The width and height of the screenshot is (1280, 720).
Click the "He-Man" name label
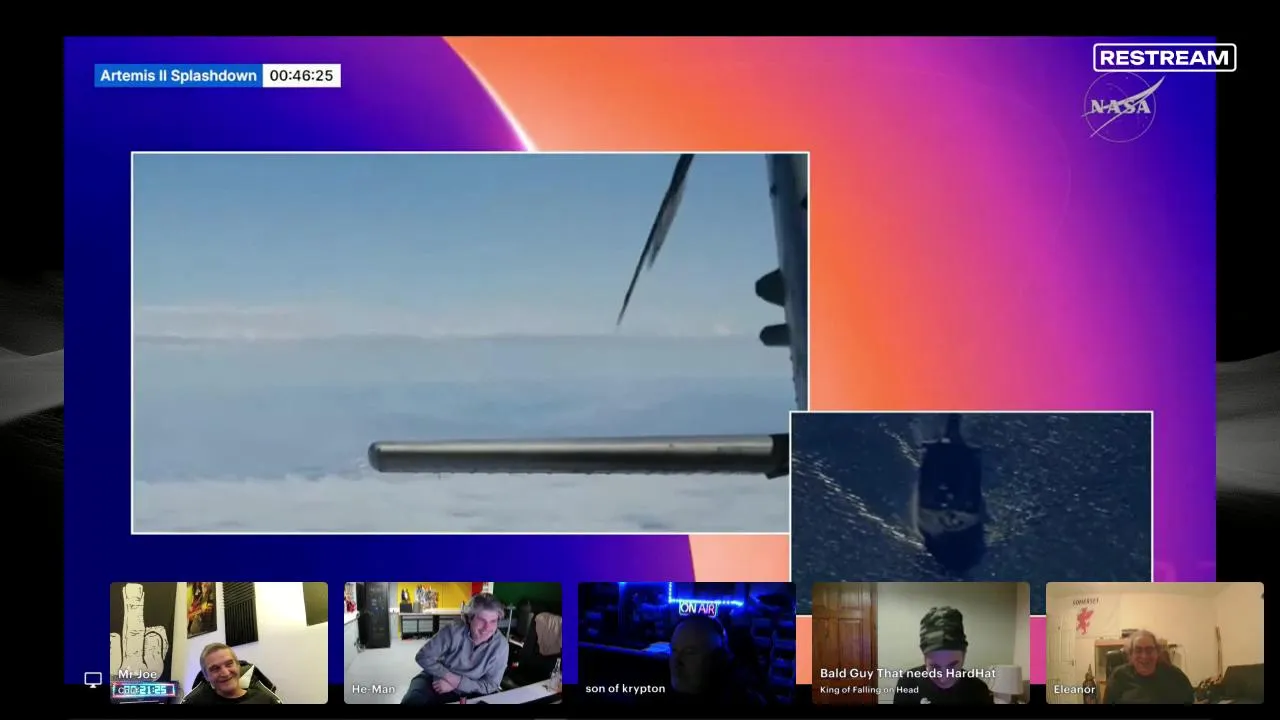click(x=373, y=689)
